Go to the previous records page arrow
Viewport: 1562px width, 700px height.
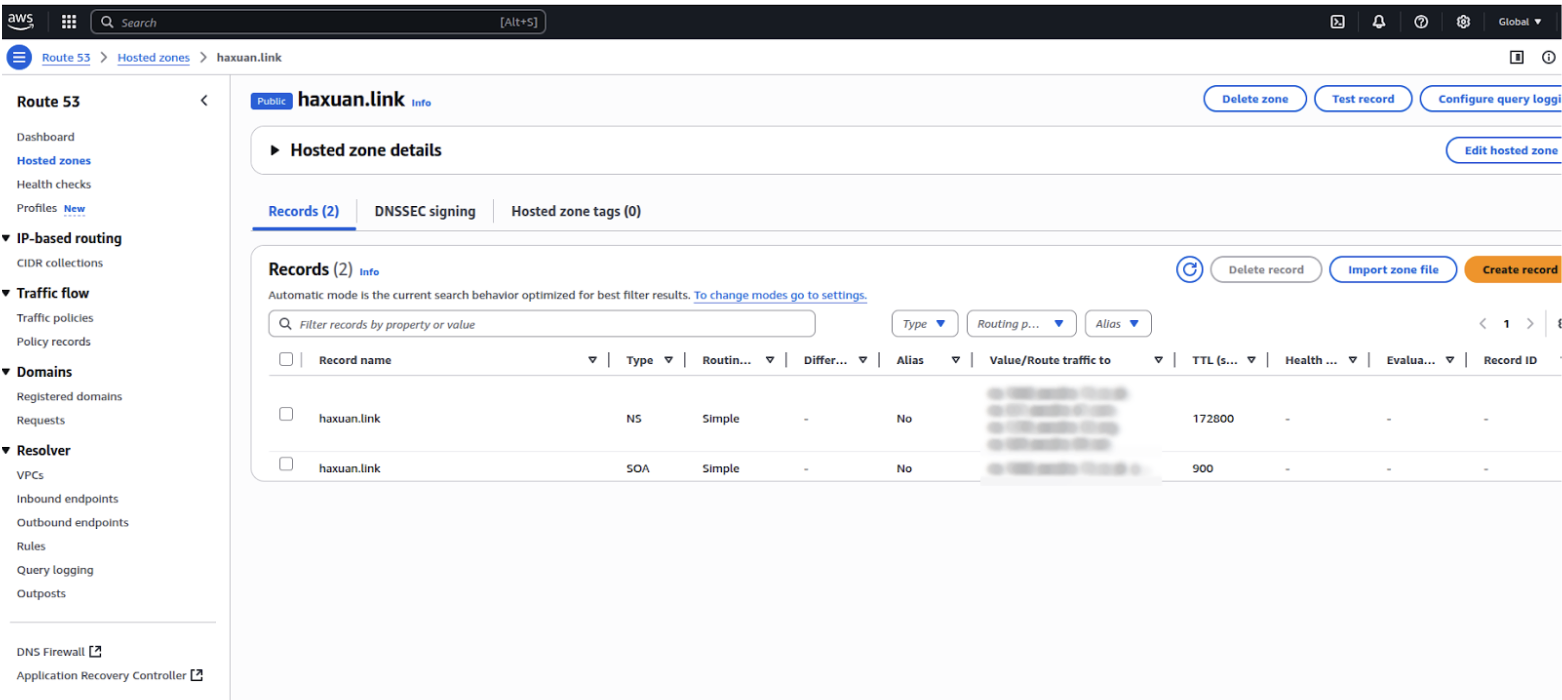tap(1483, 324)
